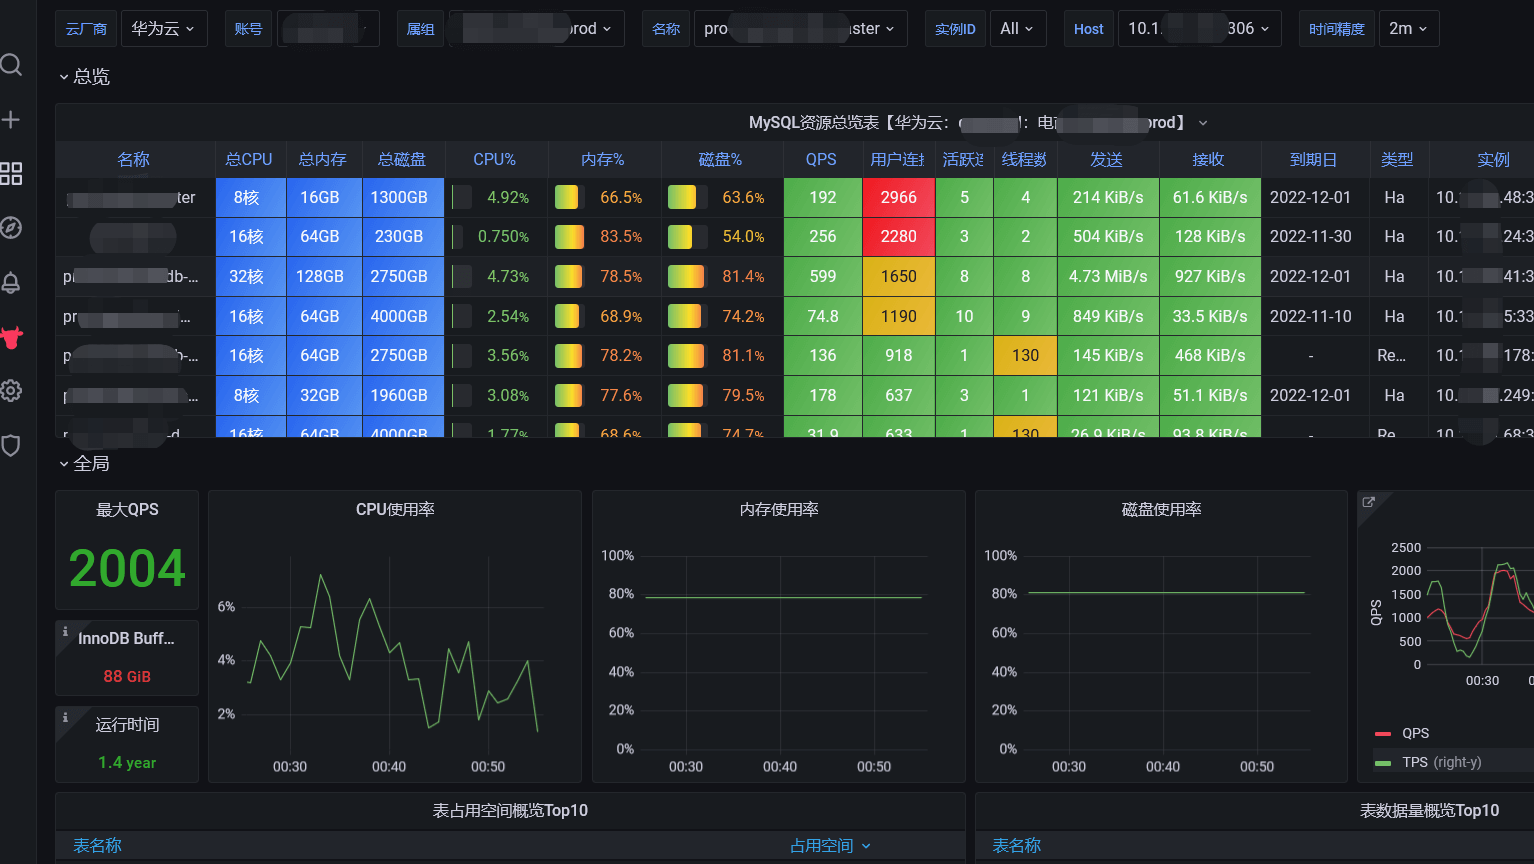Click the 表数据量概览Top10 panel title
Screen dimensions: 1534x864
pyautogui.click(x=1429, y=811)
